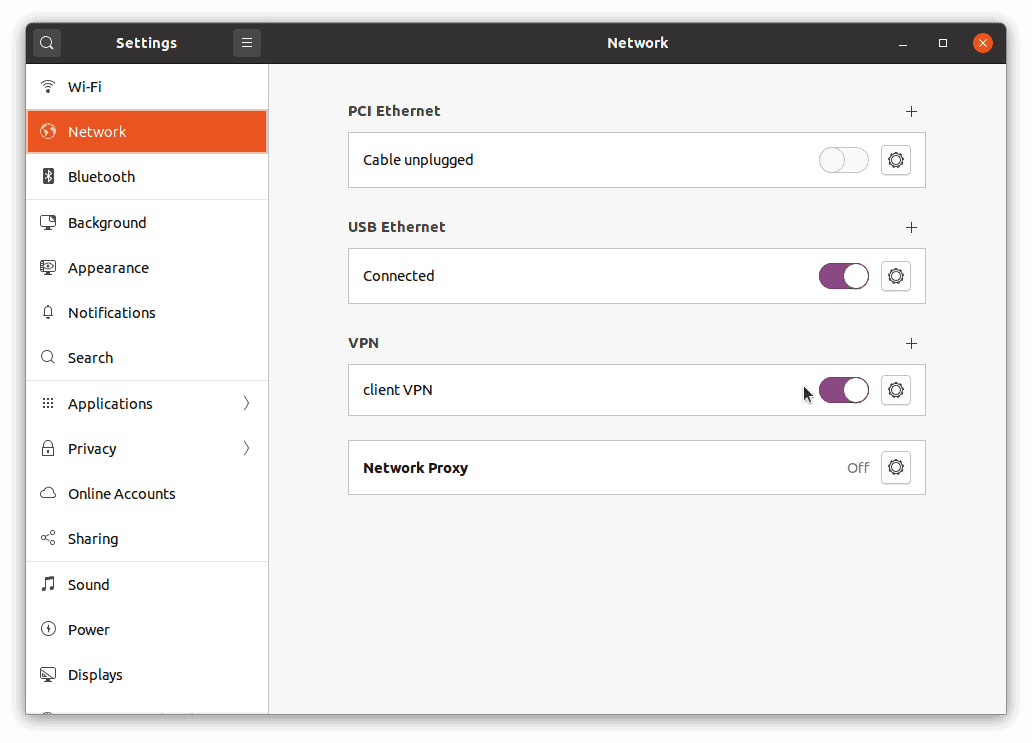1032x743 pixels.
Task: Open the hamburger menu in the titlebar
Action: pyautogui.click(x=246, y=42)
